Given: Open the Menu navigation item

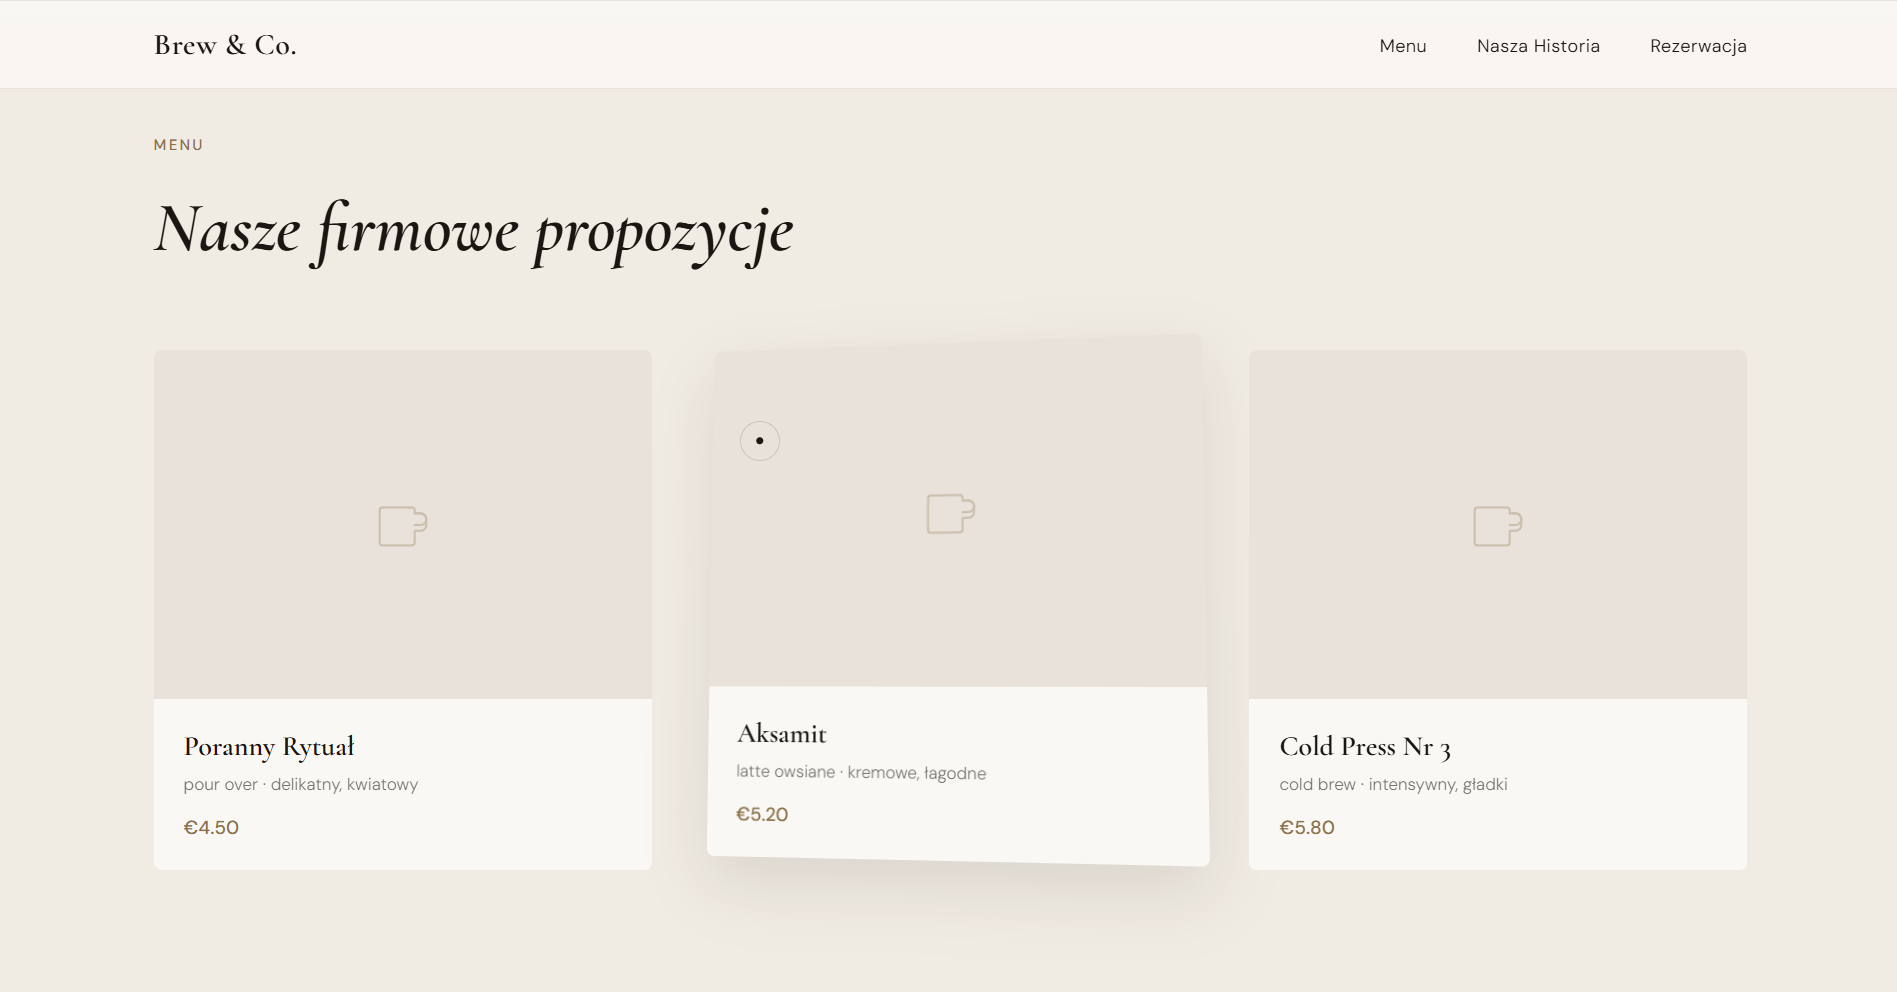Looking at the screenshot, I should pyautogui.click(x=1402, y=46).
